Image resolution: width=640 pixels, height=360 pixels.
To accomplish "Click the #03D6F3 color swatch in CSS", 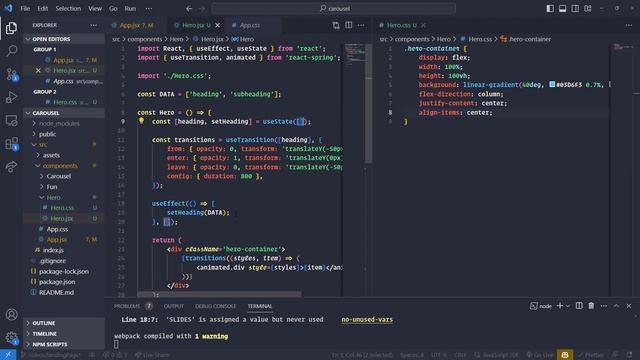I will tap(552, 84).
